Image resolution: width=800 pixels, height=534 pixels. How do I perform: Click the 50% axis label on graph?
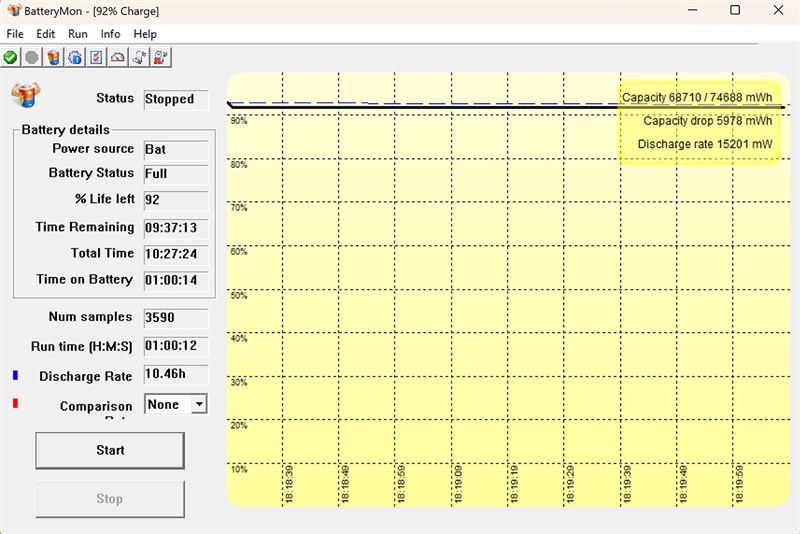pyautogui.click(x=239, y=295)
